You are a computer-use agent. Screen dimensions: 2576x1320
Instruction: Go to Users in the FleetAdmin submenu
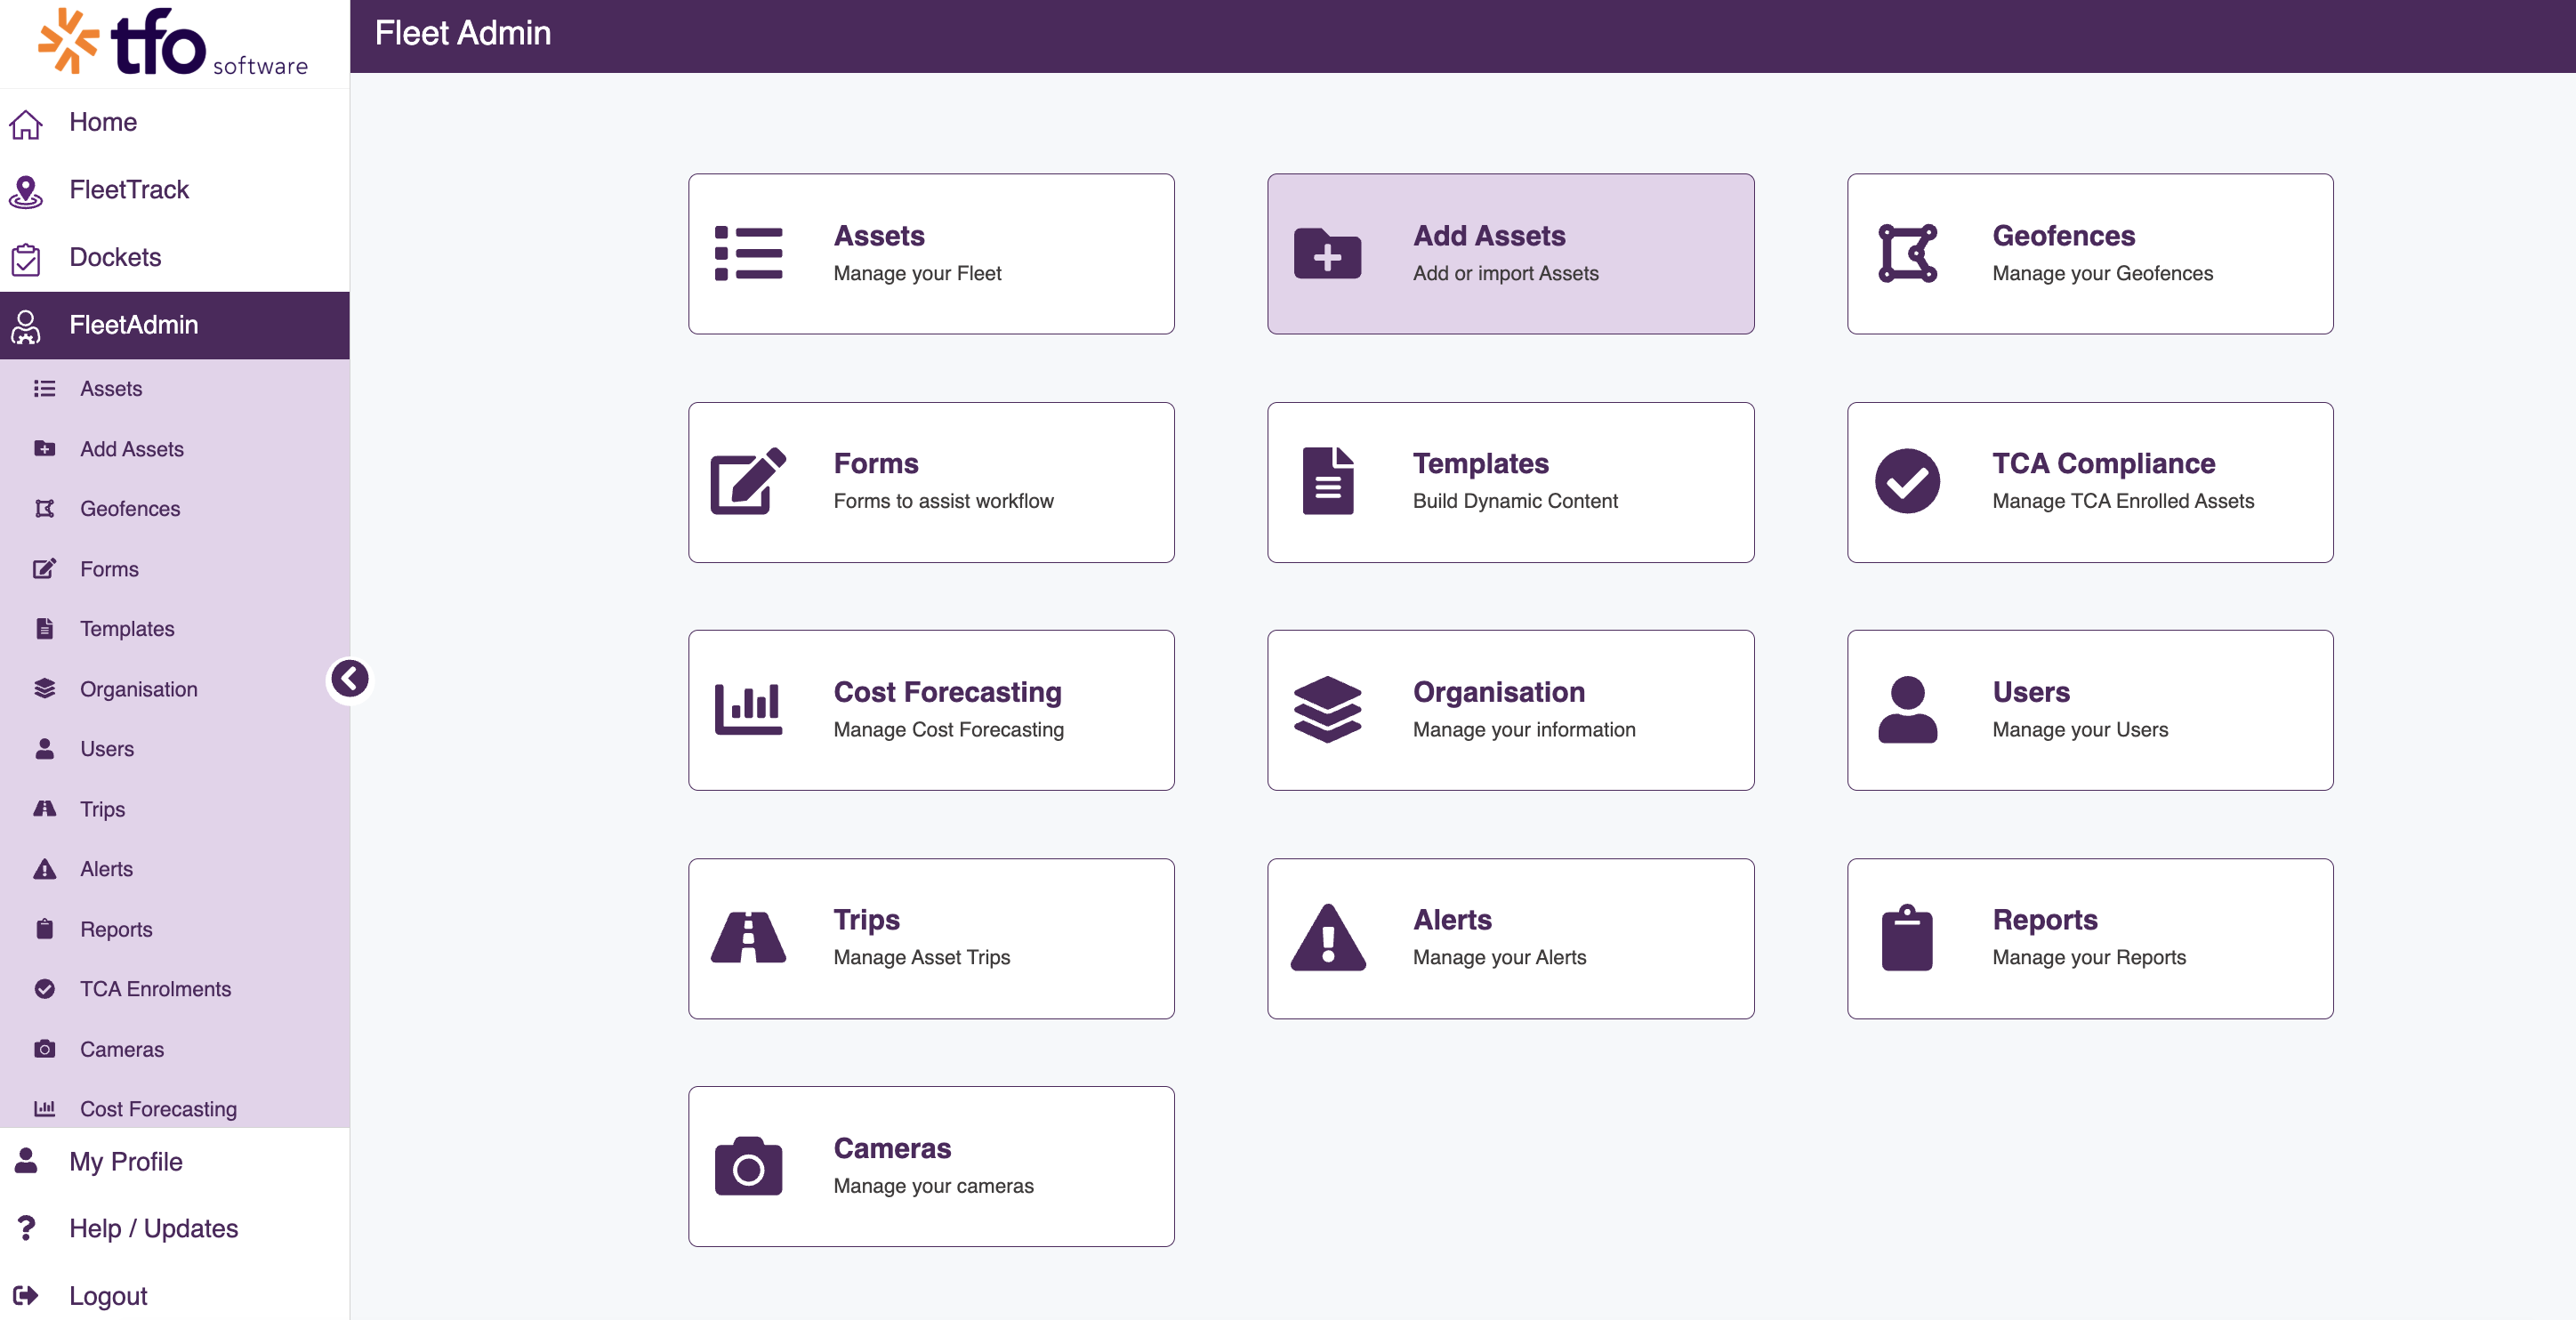(175, 749)
